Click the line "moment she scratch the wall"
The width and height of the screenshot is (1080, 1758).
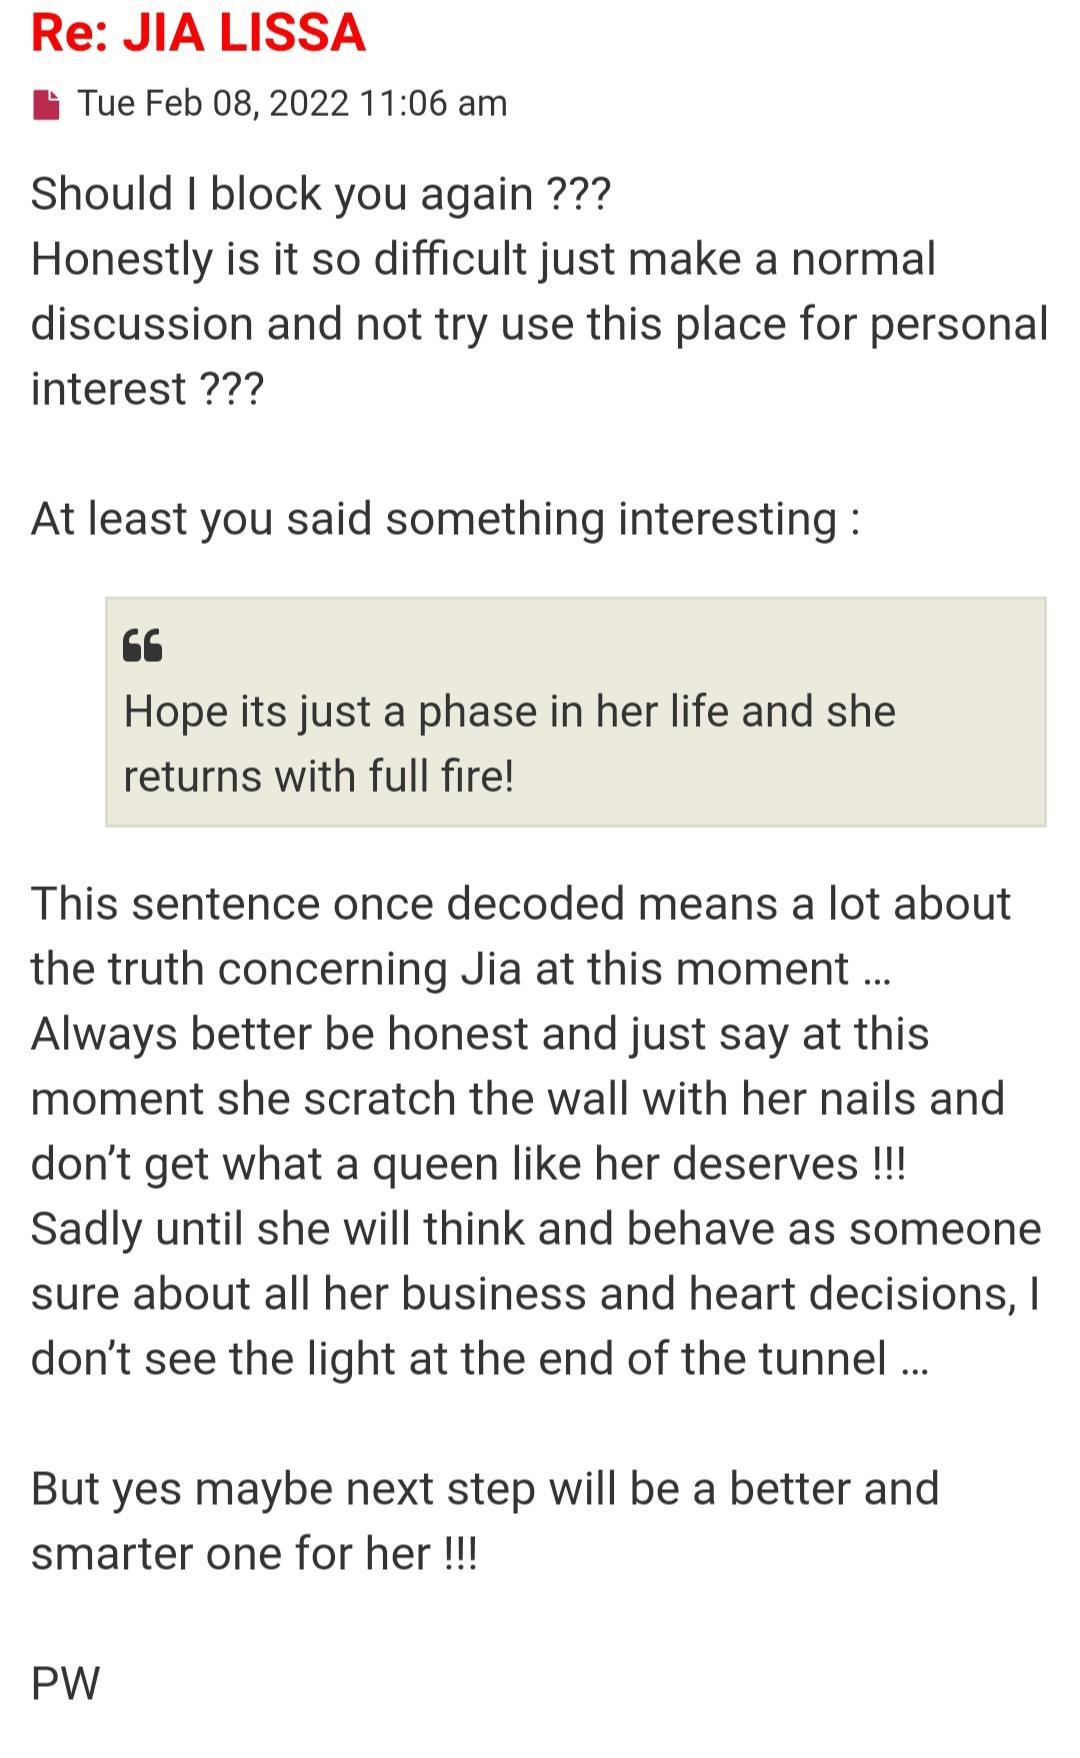pos(517,1099)
